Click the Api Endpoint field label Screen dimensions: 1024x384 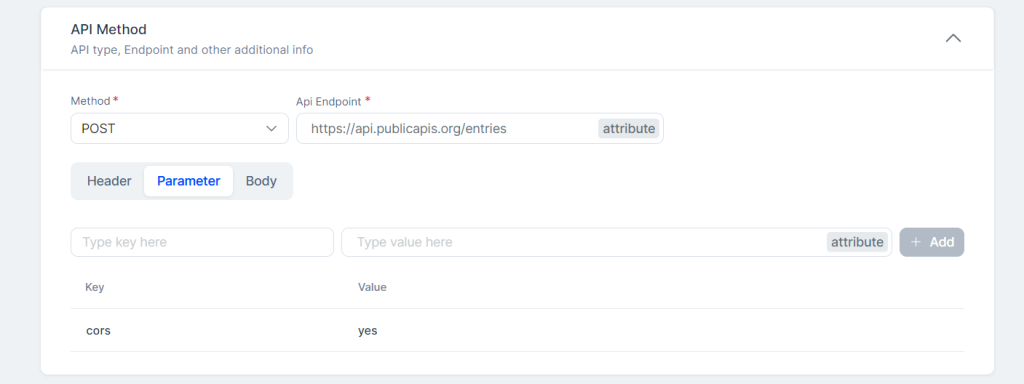click(x=329, y=101)
